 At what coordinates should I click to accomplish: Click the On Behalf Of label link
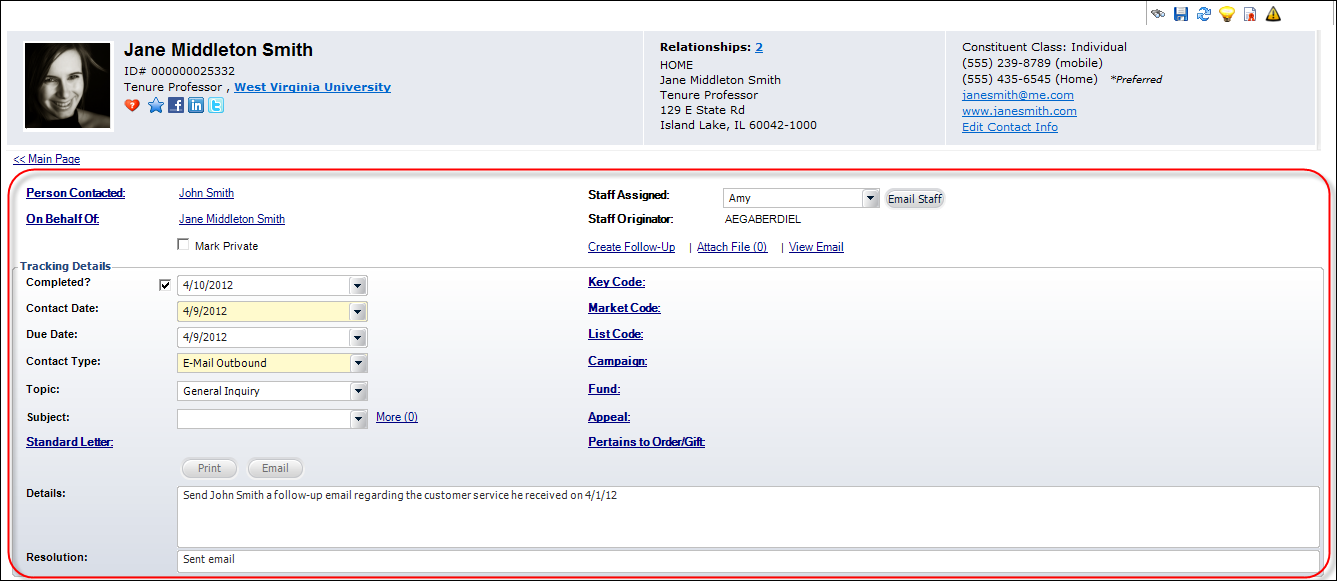[62, 219]
